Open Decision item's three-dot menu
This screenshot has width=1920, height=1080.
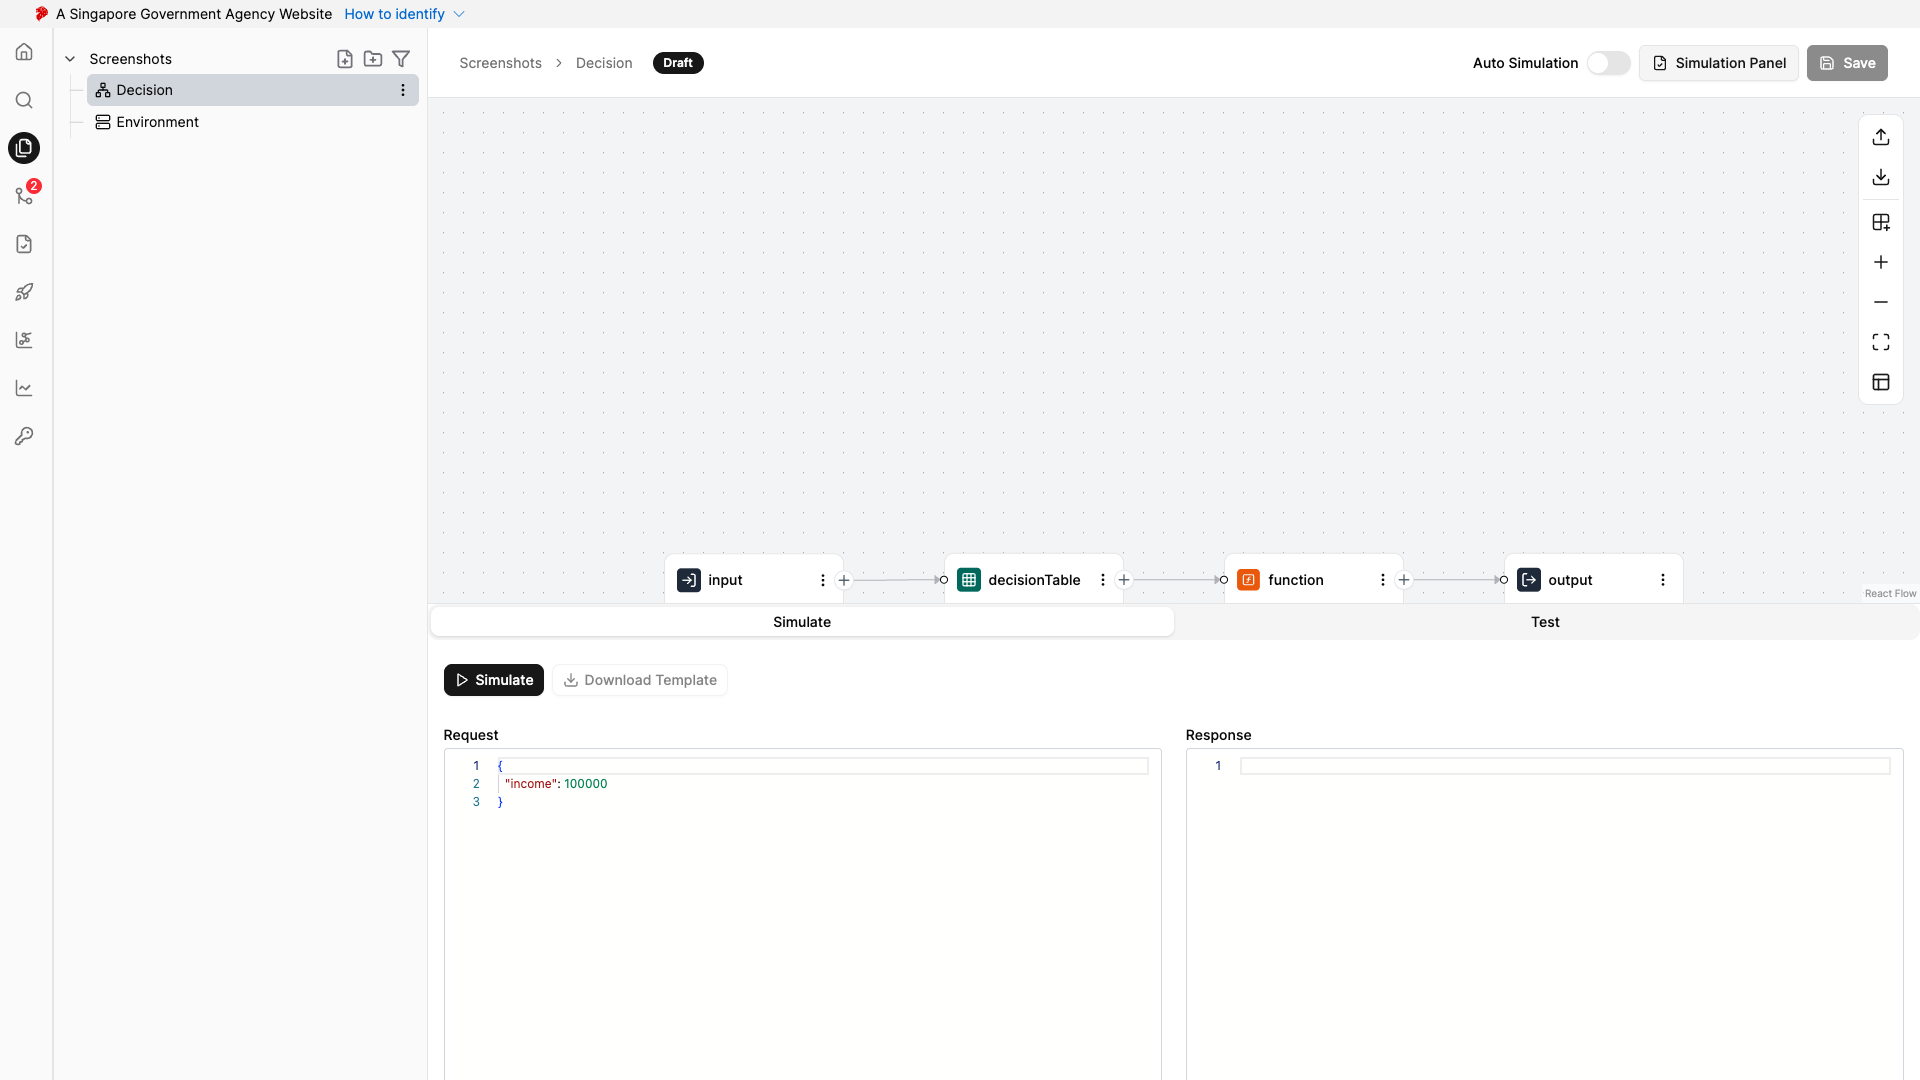403,90
